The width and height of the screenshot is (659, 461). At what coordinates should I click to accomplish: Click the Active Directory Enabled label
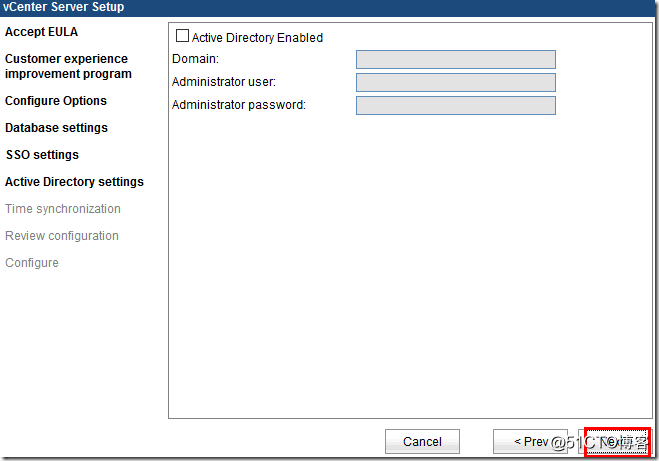(x=257, y=38)
